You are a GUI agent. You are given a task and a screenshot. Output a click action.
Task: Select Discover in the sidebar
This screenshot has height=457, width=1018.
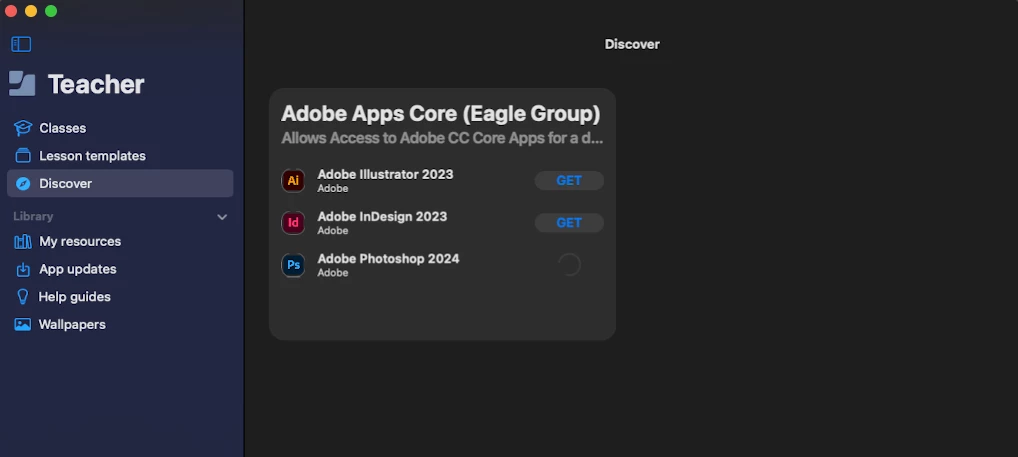120,184
